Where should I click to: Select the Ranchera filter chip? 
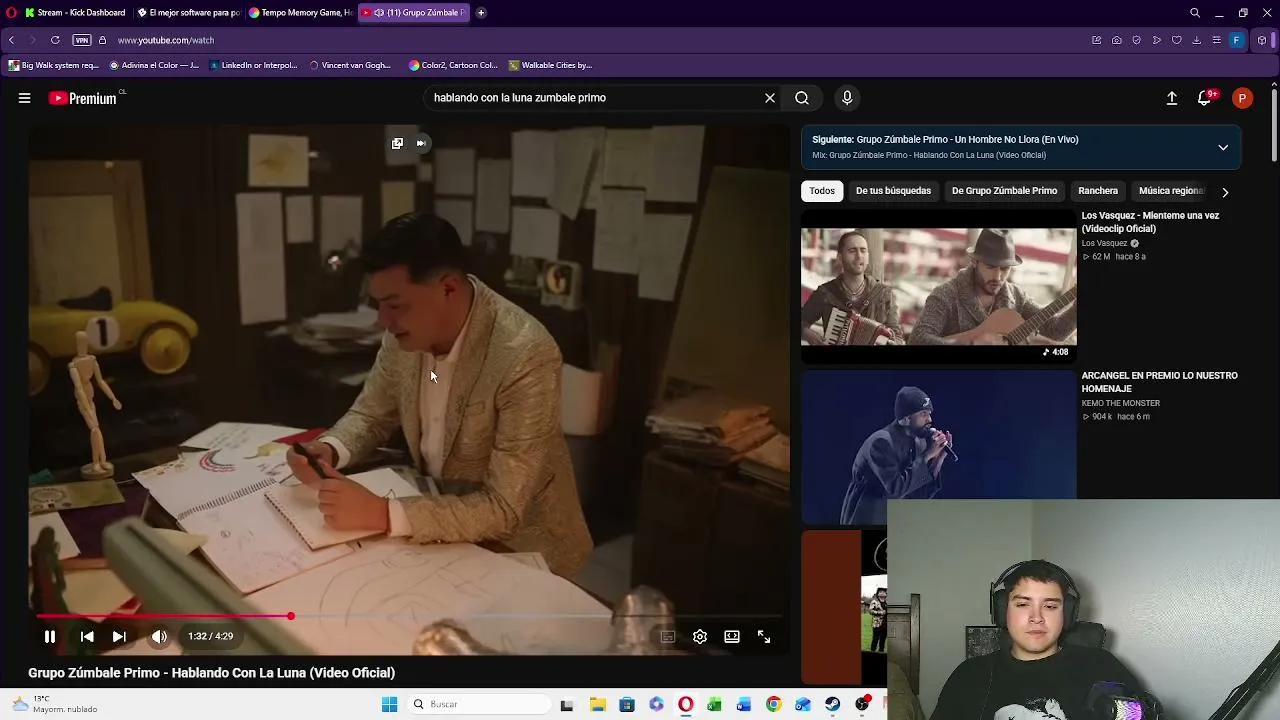pyautogui.click(x=1098, y=191)
